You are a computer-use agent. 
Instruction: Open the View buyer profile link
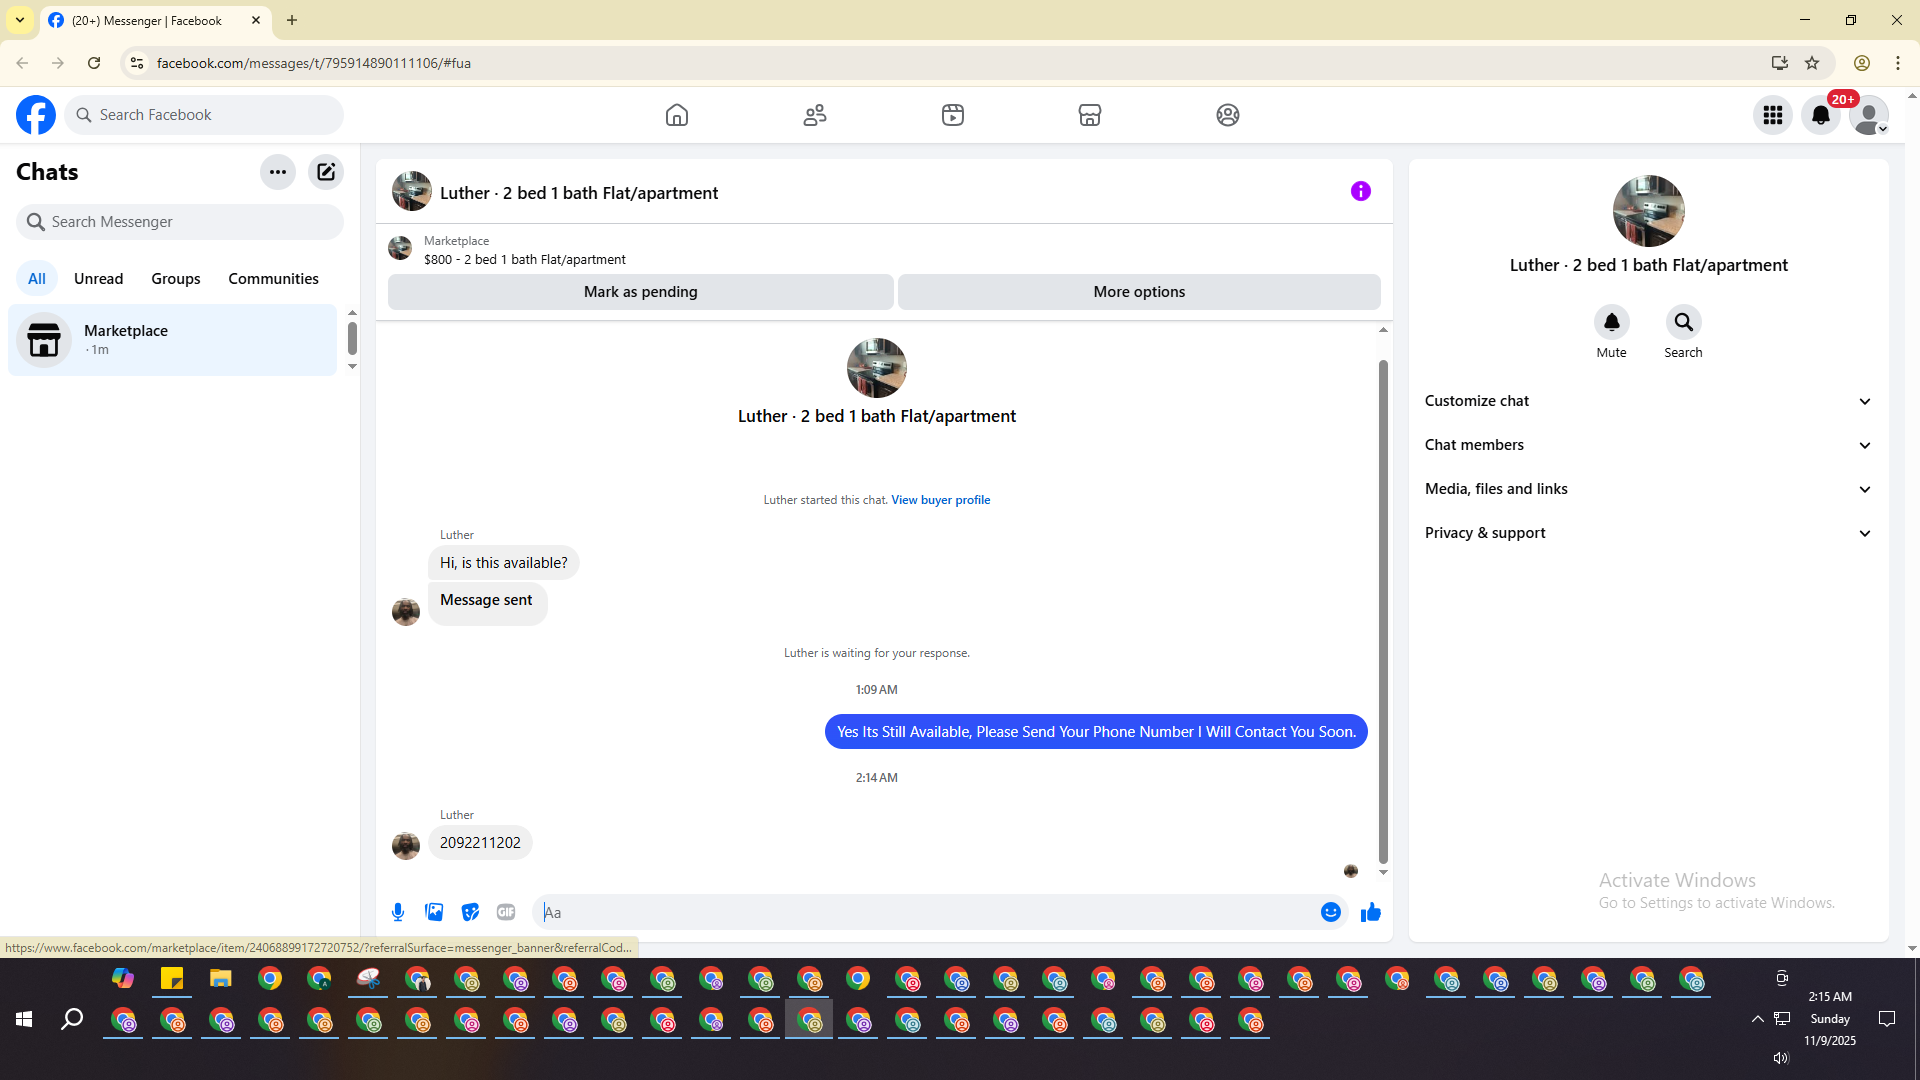click(x=940, y=500)
